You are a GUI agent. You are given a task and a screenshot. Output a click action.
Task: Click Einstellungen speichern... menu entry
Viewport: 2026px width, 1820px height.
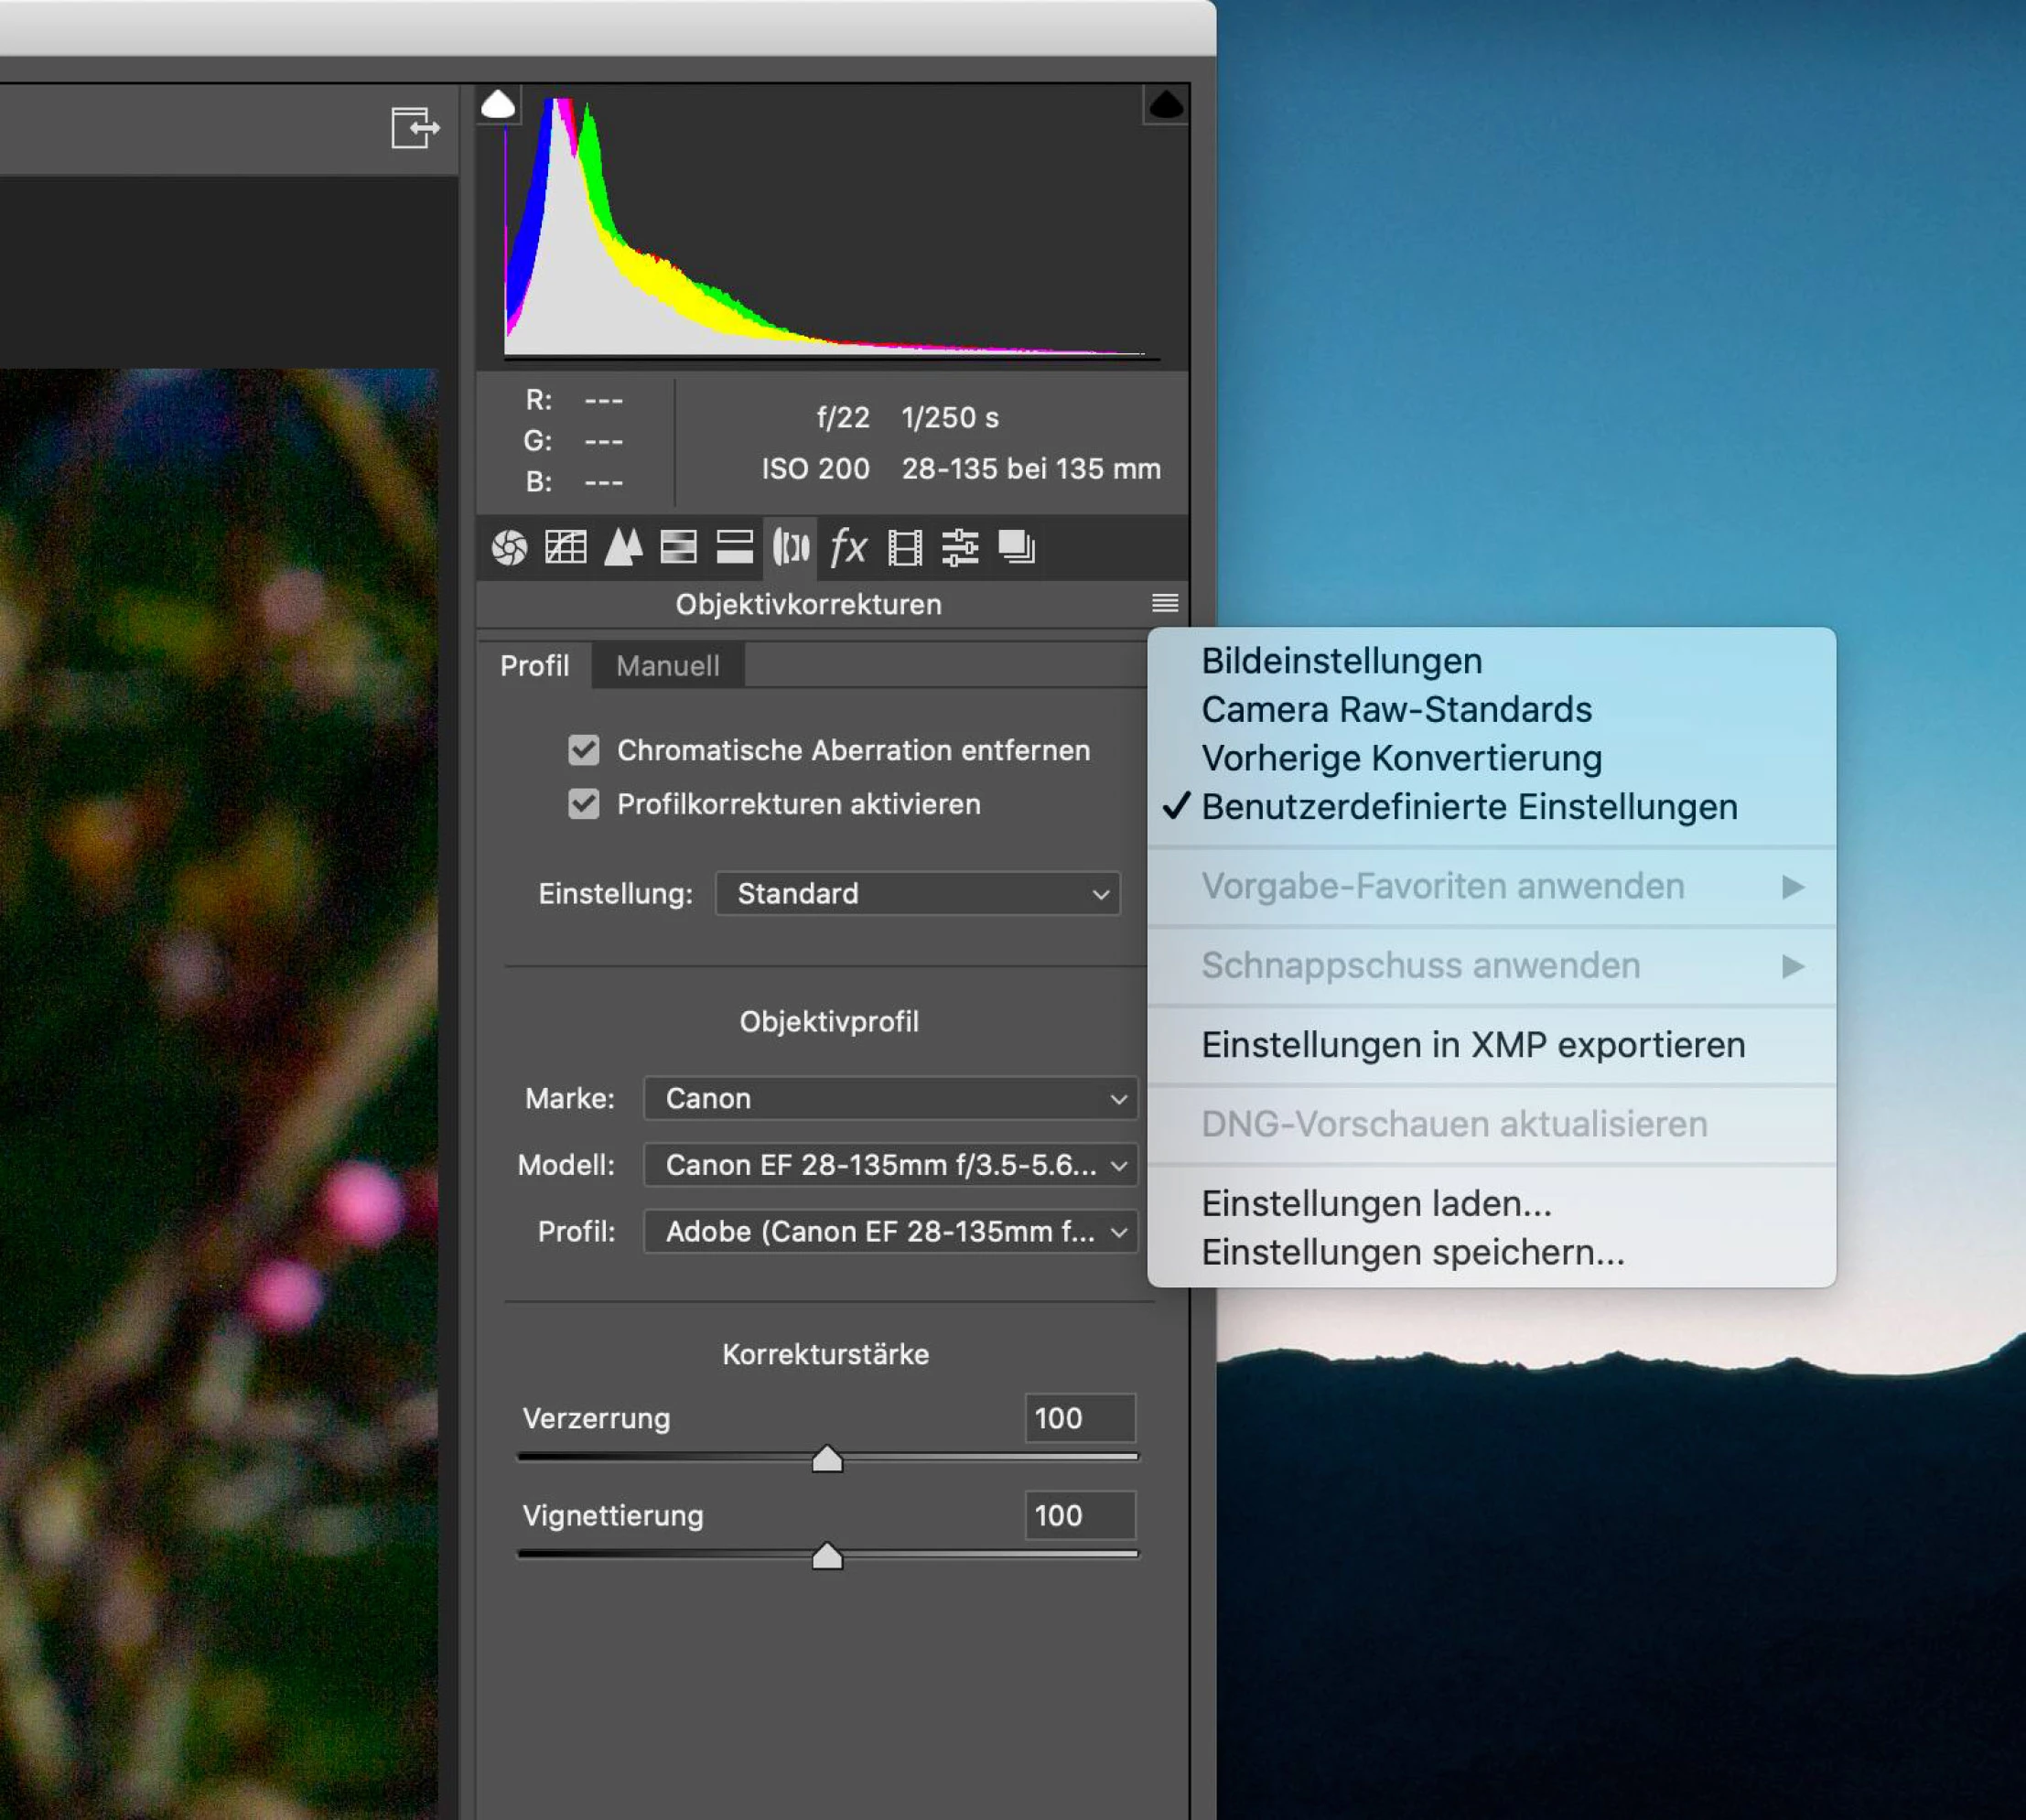tap(1412, 1252)
